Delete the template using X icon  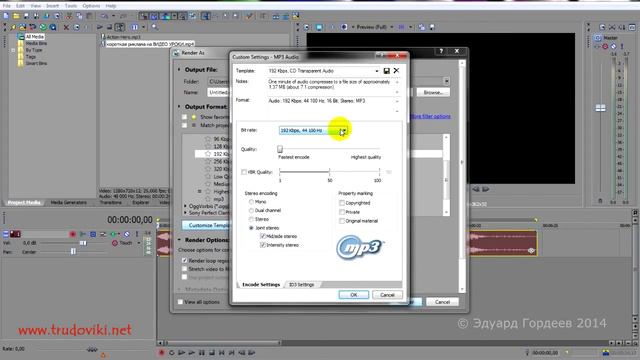coord(396,71)
